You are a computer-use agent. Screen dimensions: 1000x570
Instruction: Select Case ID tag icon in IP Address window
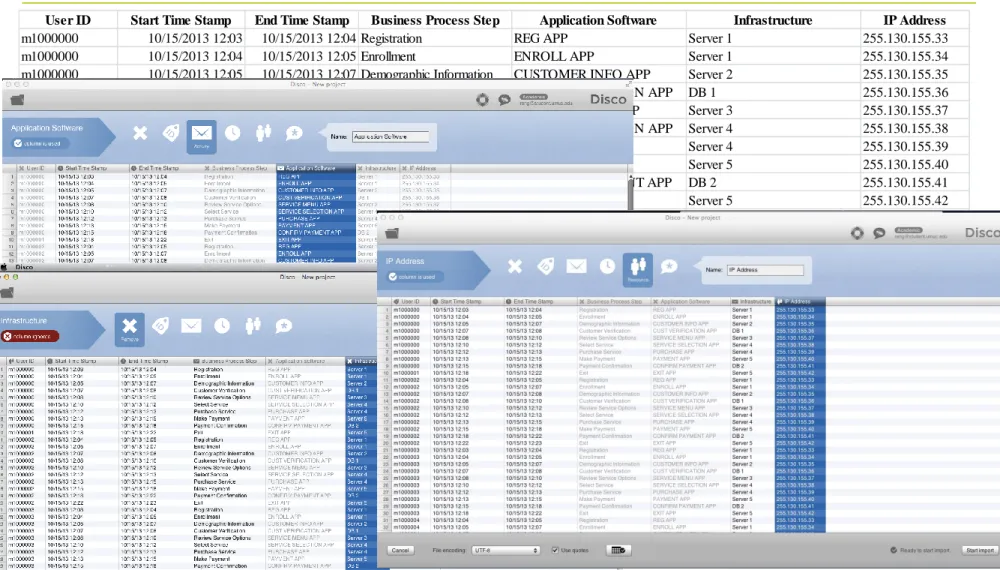(545, 266)
